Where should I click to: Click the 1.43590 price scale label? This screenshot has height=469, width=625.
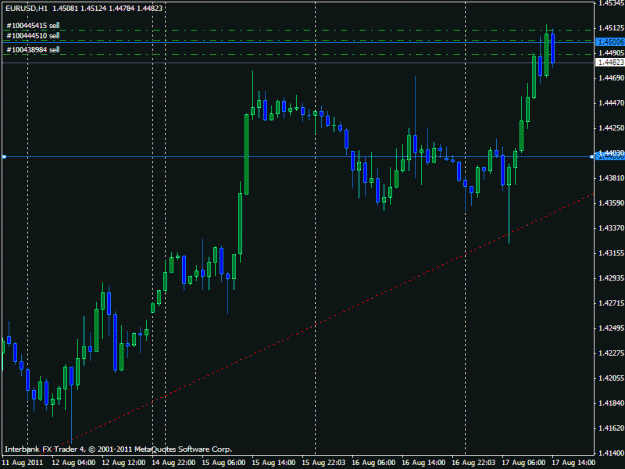[611, 203]
